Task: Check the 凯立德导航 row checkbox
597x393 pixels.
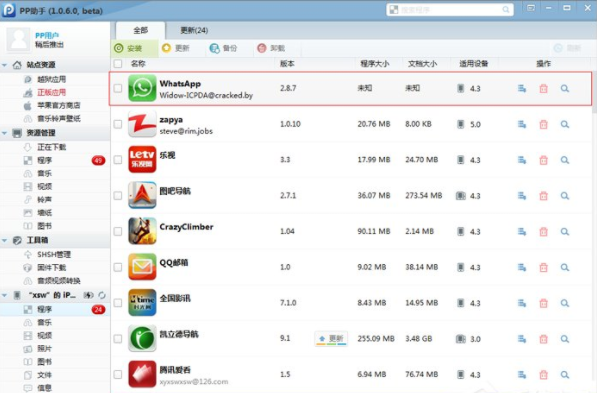Action: (118, 339)
